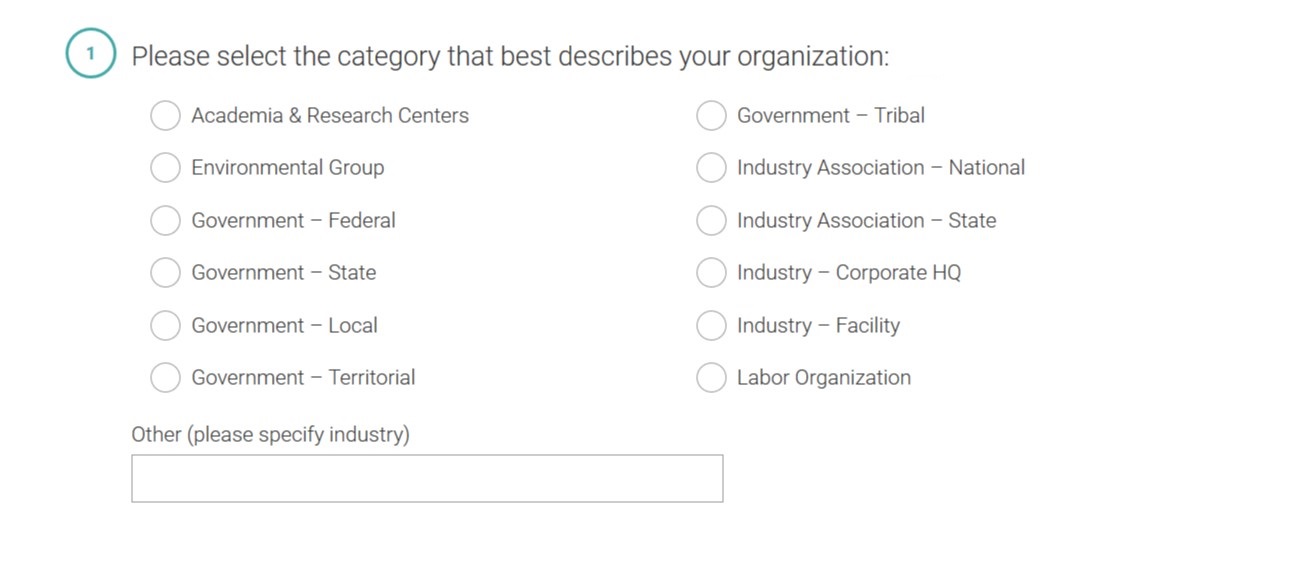
Task: Click the 'Industry – Facility' label text
Action: point(818,326)
